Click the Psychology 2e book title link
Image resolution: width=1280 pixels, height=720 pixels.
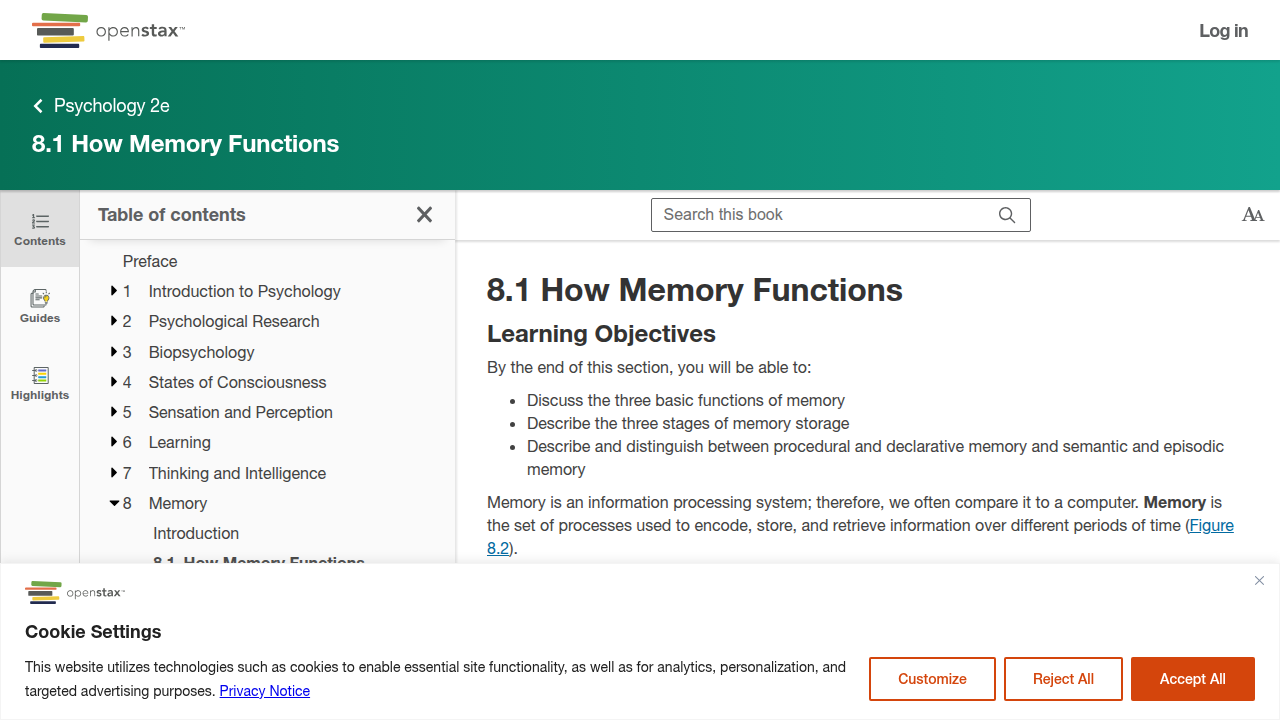pyautogui.click(x=112, y=106)
